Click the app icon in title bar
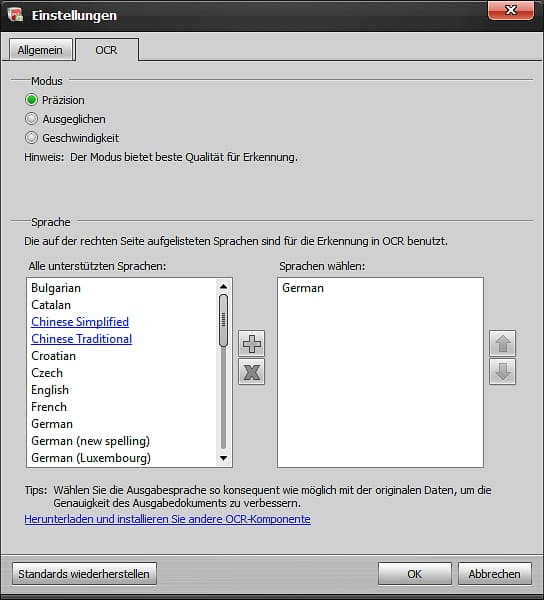Screen dimensions: 544x600 pyautogui.click(x=15, y=15)
